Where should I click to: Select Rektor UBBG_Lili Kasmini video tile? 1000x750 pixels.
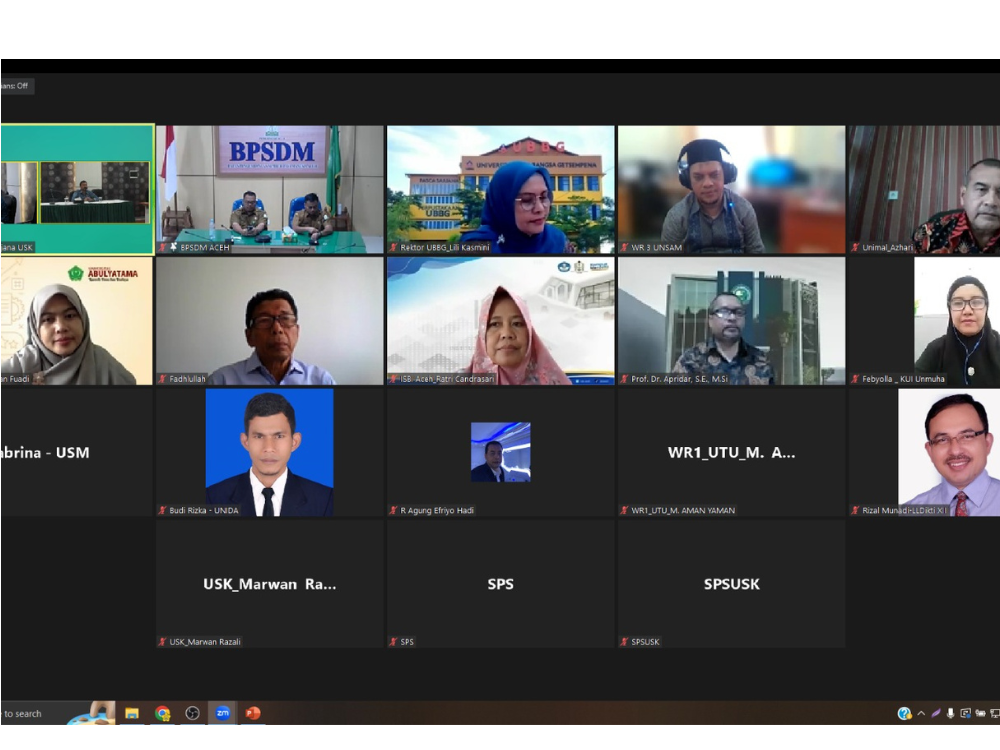(x=501, y=190)
